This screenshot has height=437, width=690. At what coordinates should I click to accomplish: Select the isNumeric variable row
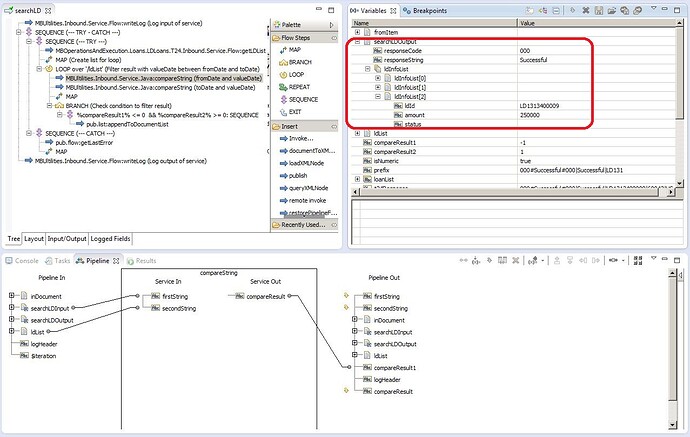[x=514, y=161]
